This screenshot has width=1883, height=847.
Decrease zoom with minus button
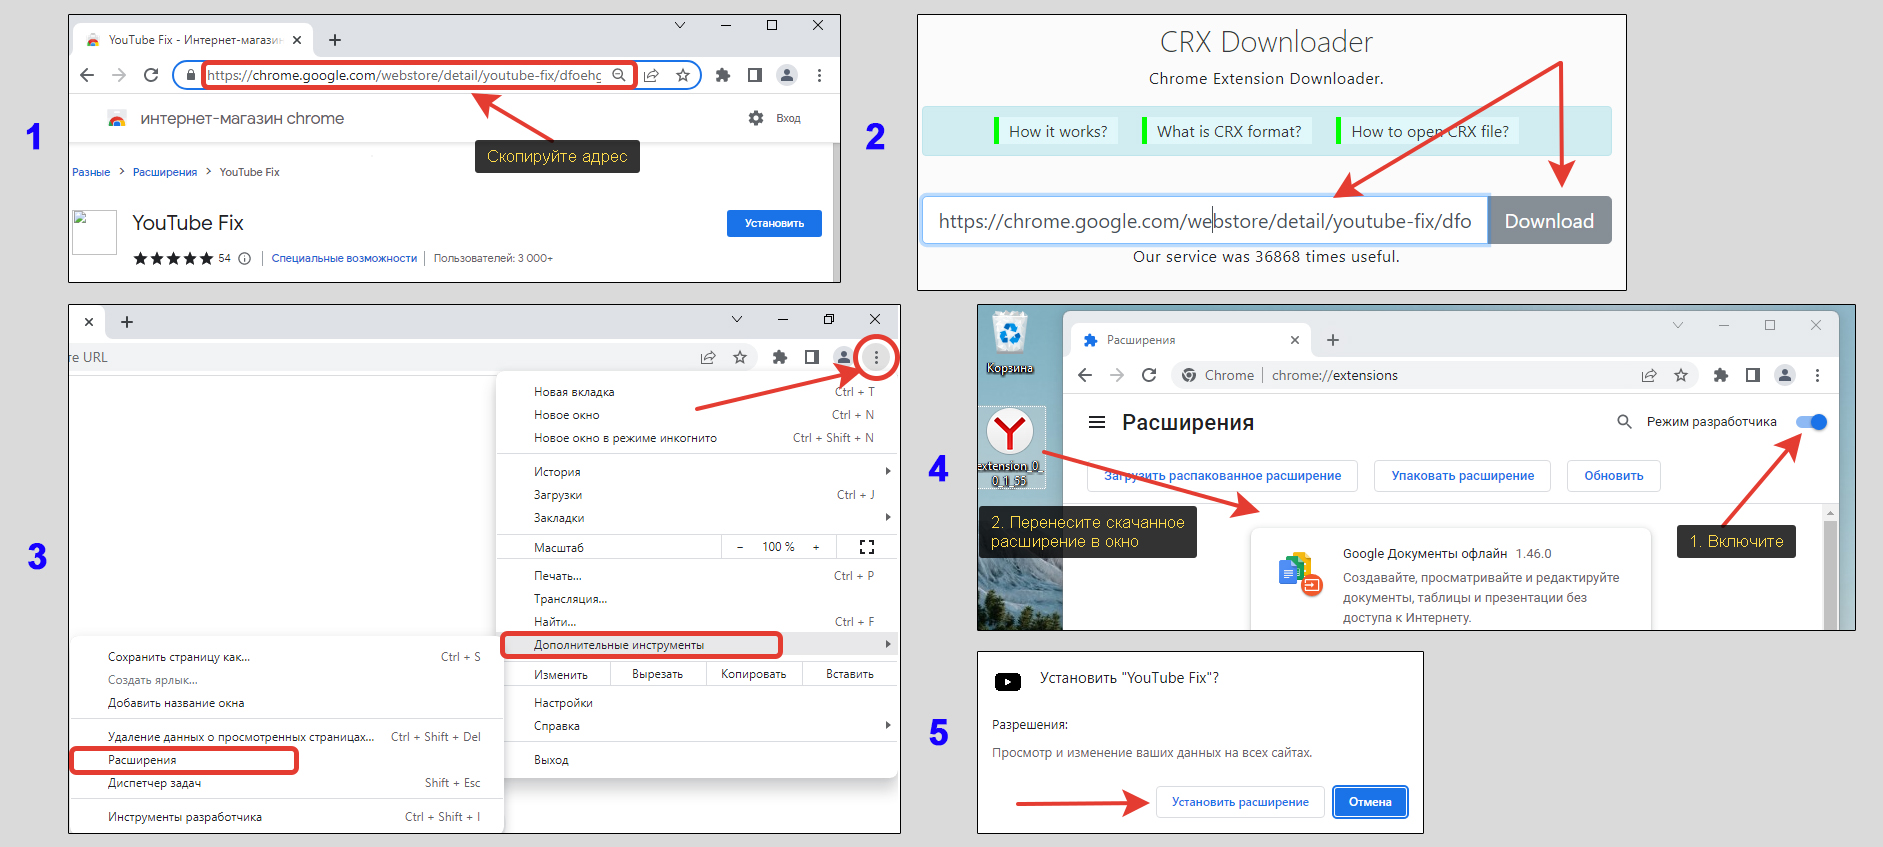(x=740, y=547)
